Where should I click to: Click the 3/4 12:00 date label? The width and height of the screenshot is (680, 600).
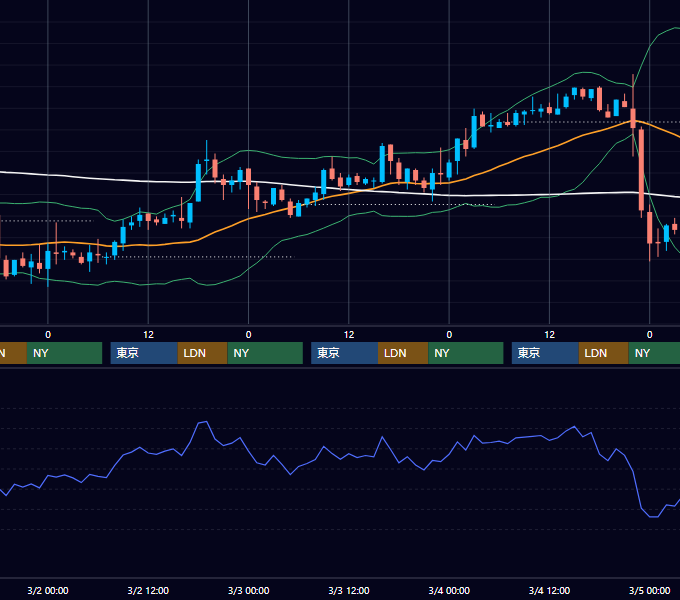(549, 590)
